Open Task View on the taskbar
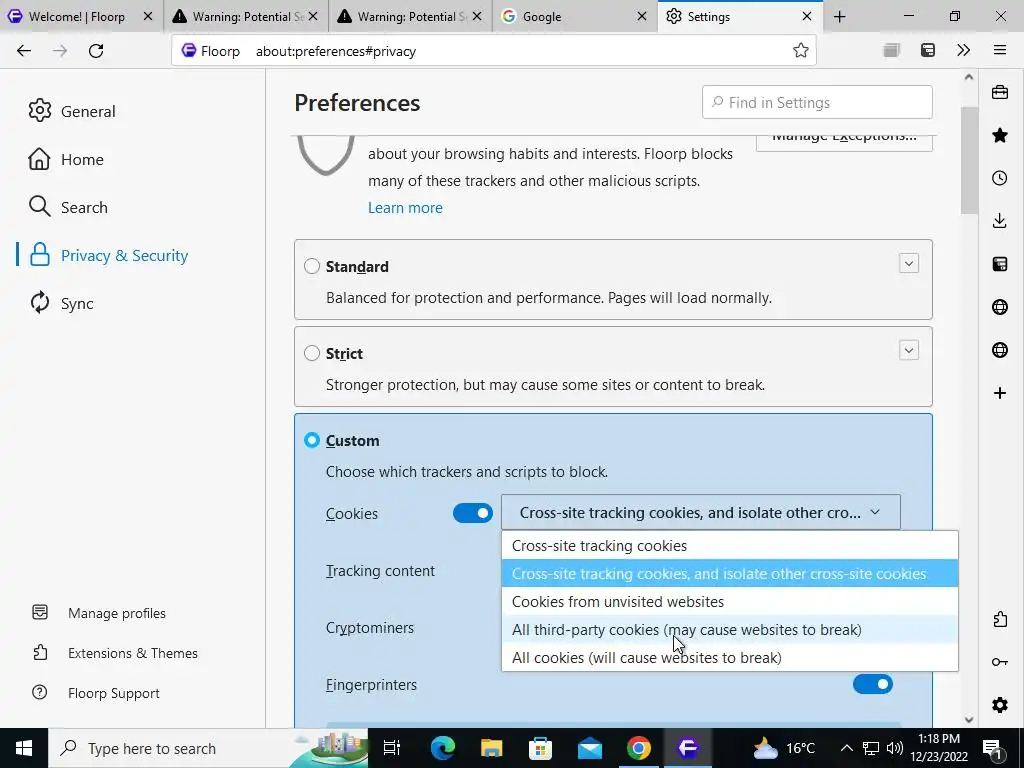This screenshot has width=1024, height=768. pyautogui.click(x=392, y=748)
